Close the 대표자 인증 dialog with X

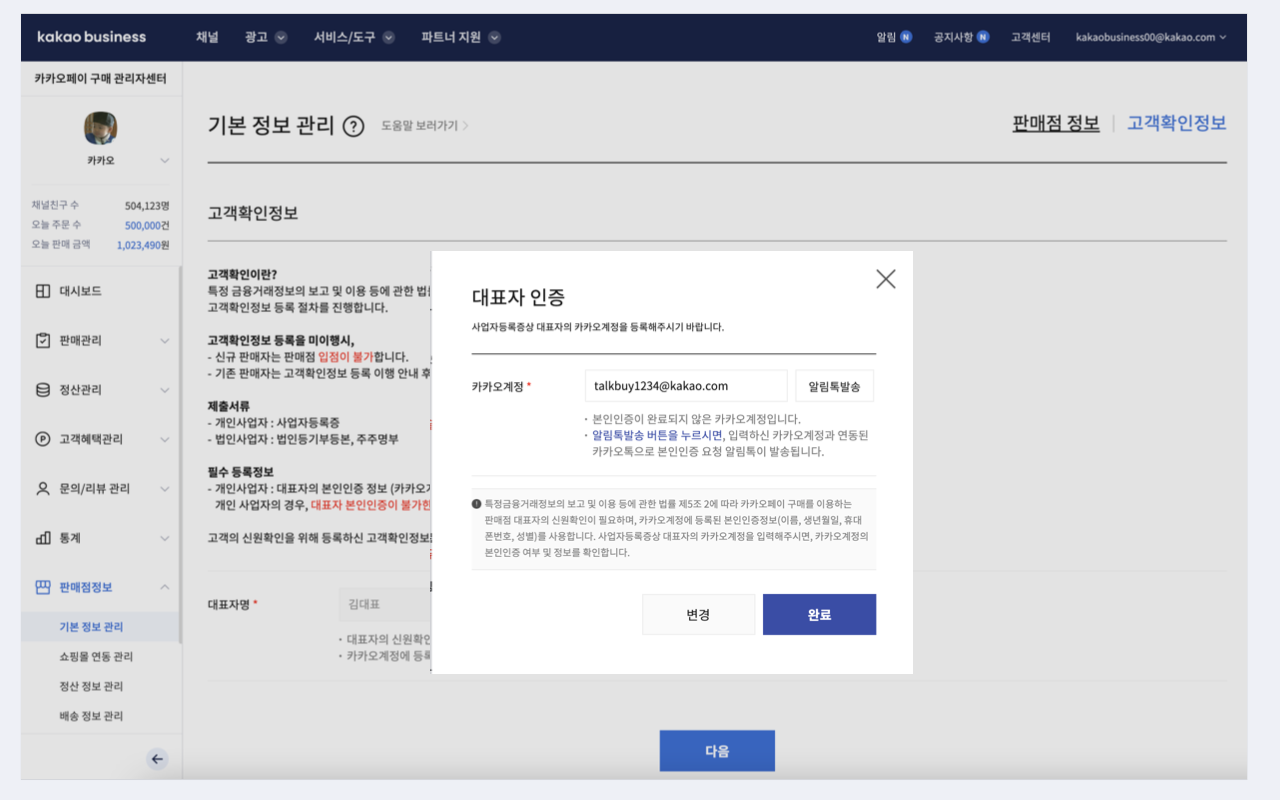pyautogui.click(x=885, y=279)
